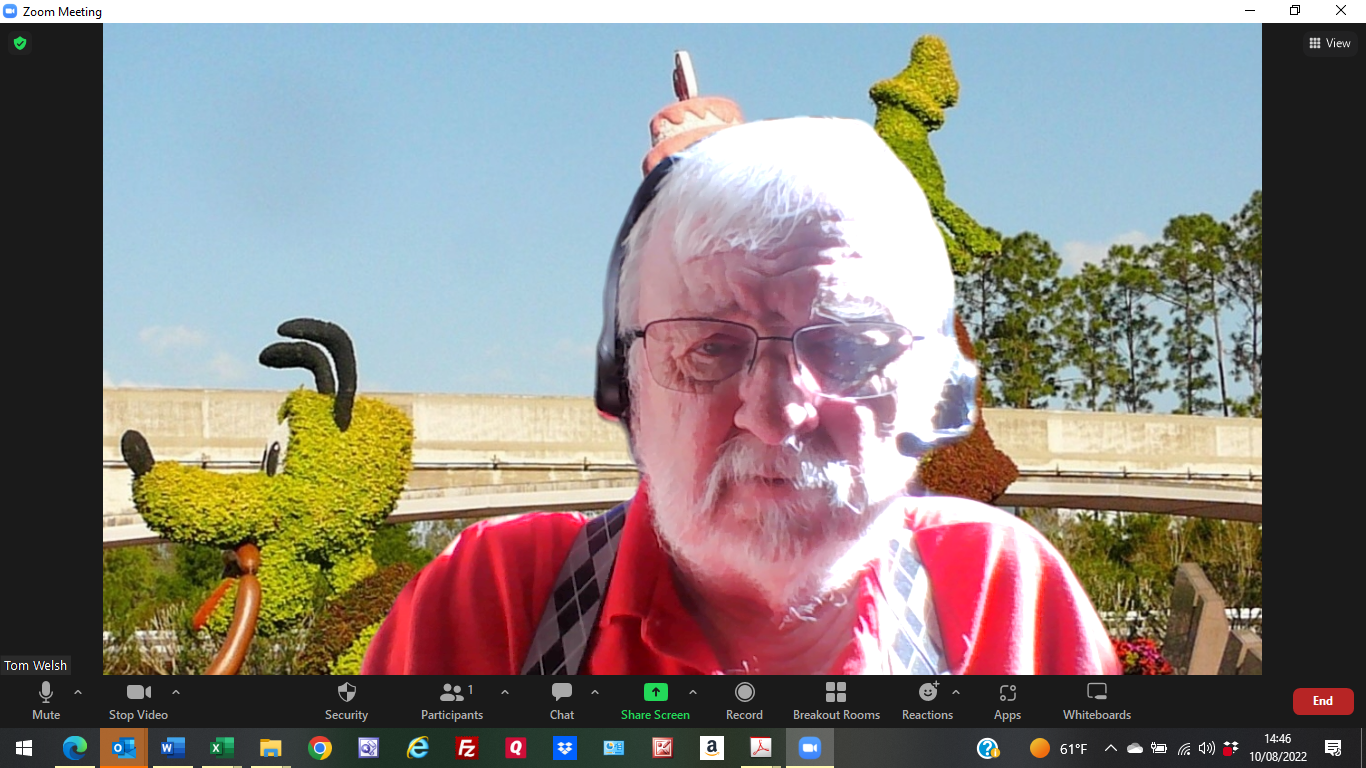
Task: Open Amazon shortcut in taskbar
Action: pos(712,748)
